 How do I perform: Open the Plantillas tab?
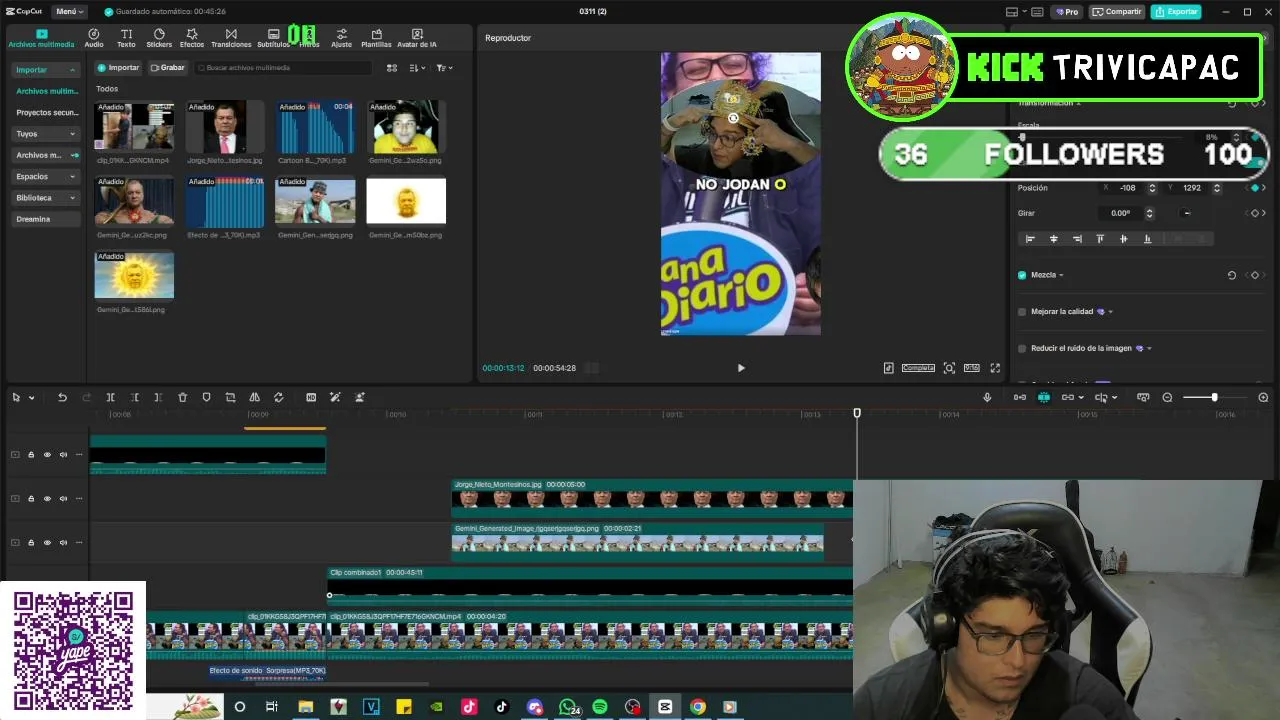[x=376, y=38]
